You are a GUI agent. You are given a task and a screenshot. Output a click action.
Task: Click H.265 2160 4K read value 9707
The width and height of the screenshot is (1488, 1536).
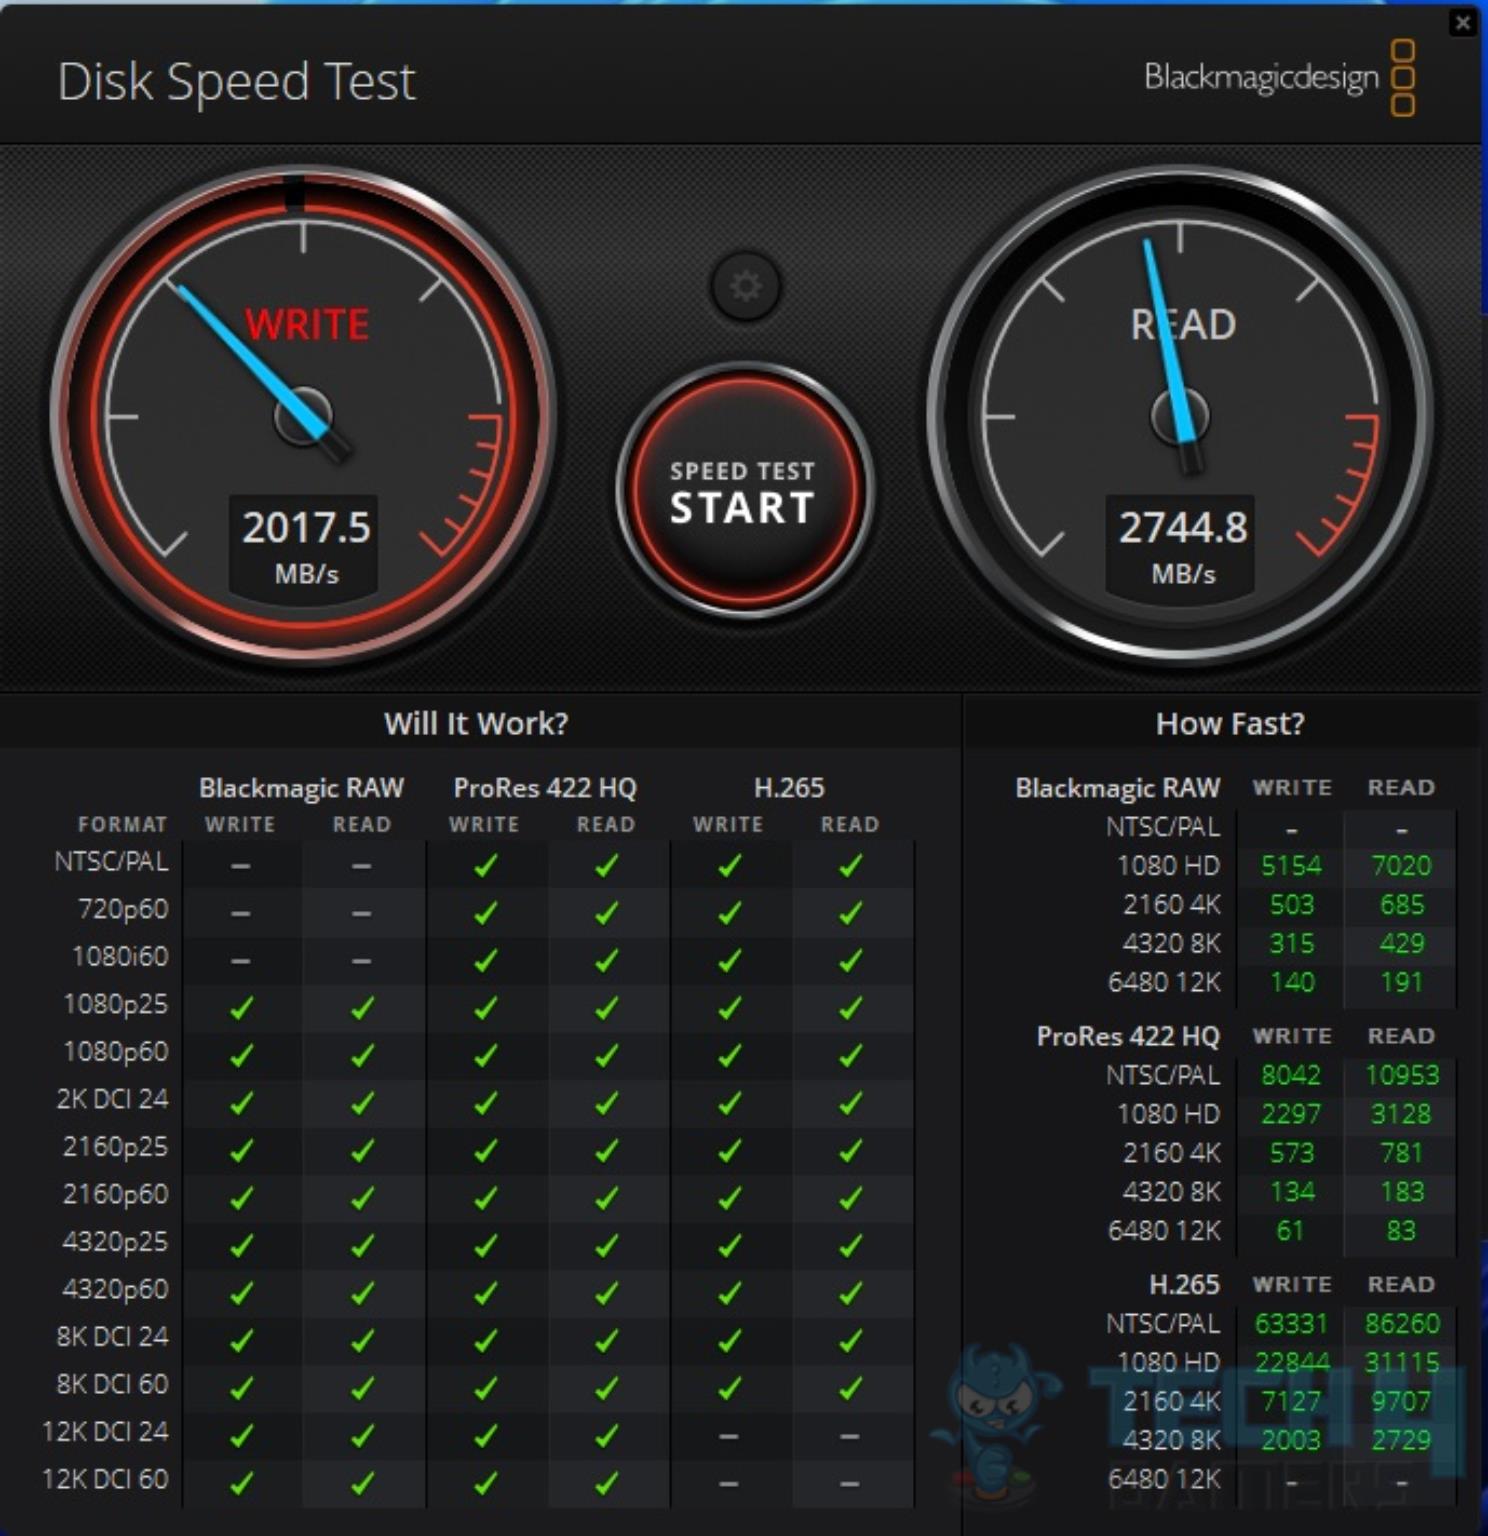[1401, 1403]
